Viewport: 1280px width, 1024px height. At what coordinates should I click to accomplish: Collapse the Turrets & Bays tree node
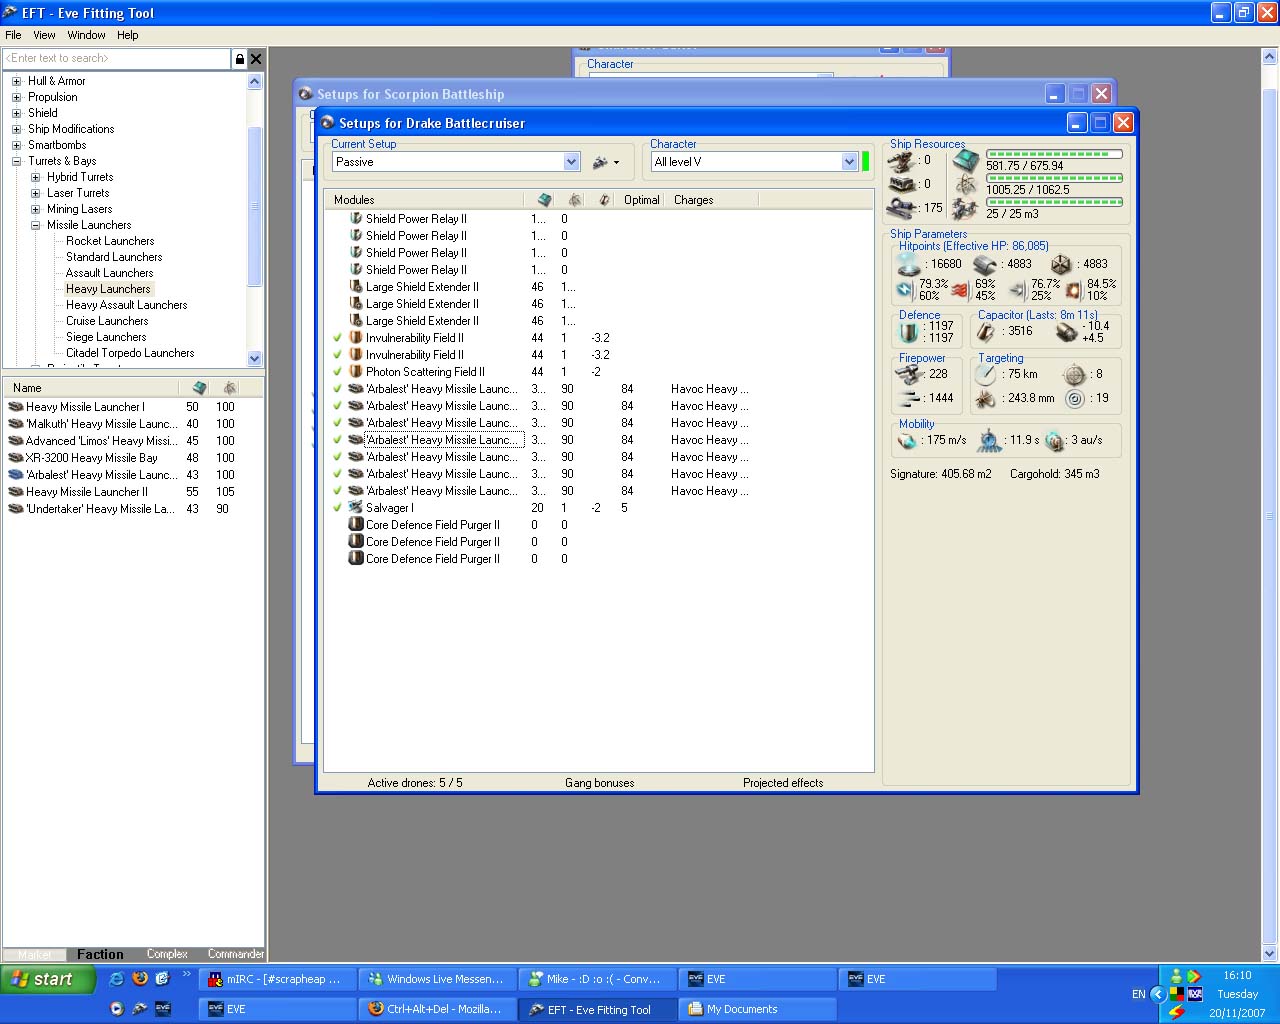(16, 162)
